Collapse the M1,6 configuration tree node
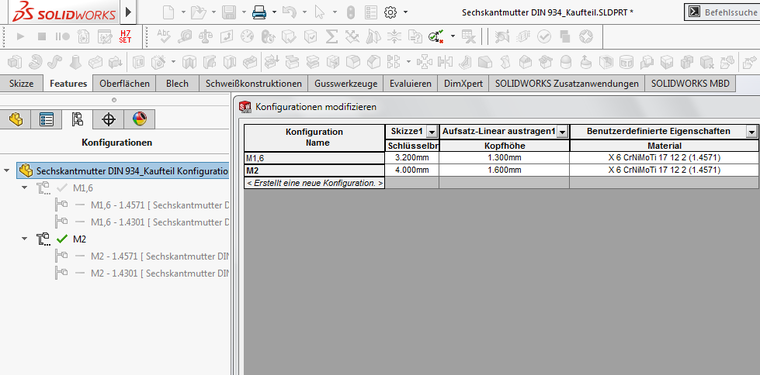The image size is (760, 375). click(x=25, y=188)
